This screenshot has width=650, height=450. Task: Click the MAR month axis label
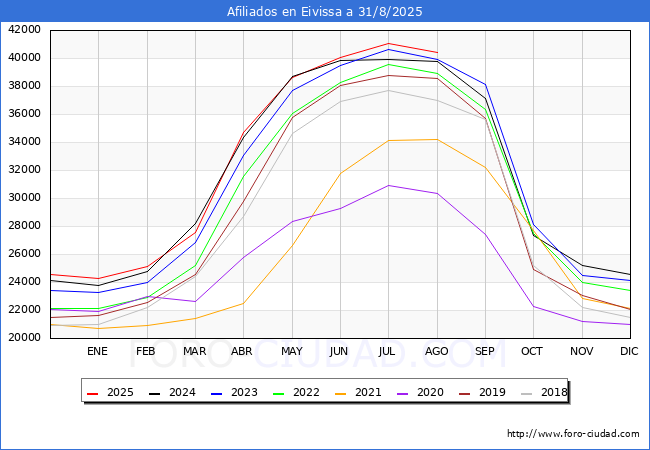tap(194, 351)
